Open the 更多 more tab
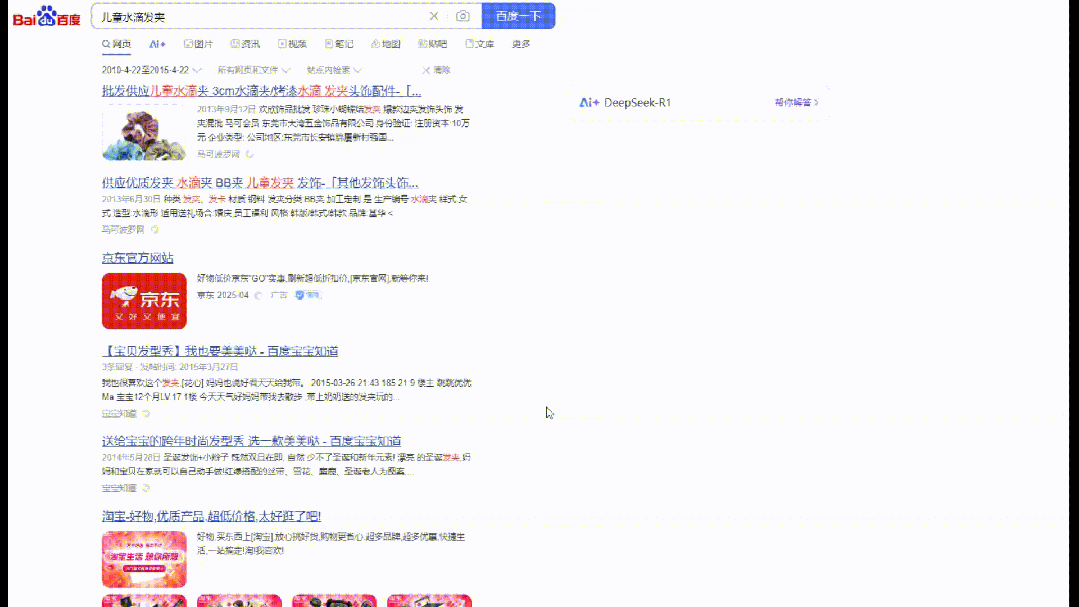Image resolution: width=1079 pixels, height=607 pixels. click(x=521, y=44)
